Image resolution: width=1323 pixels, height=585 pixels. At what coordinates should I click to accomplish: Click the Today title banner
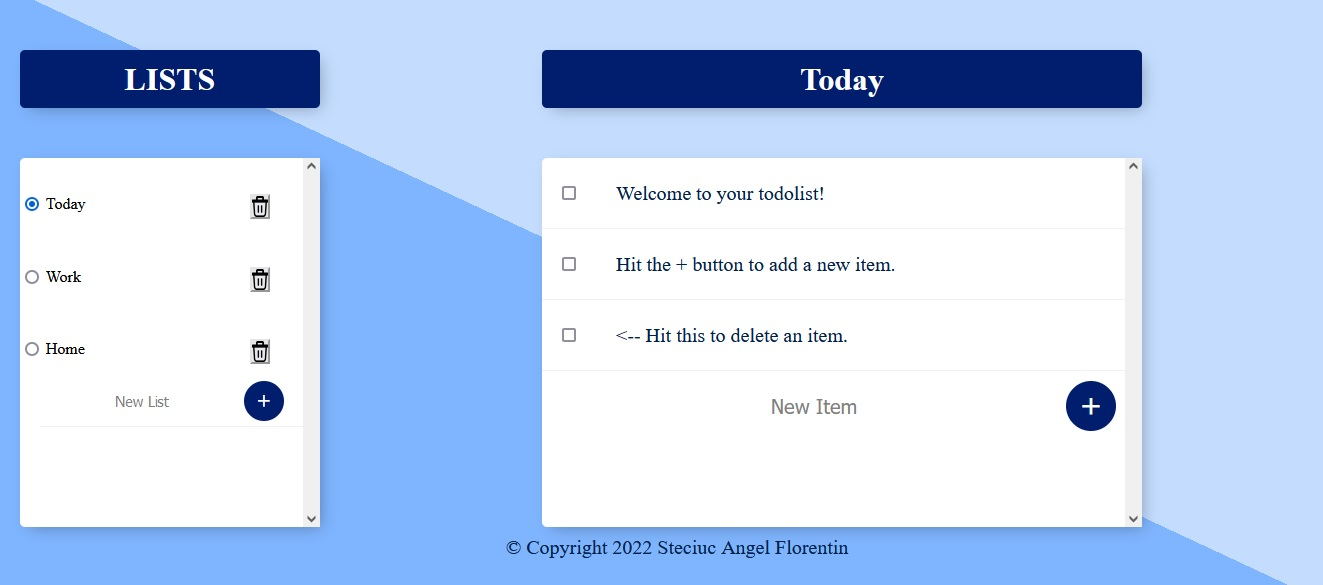coord(841,79)
